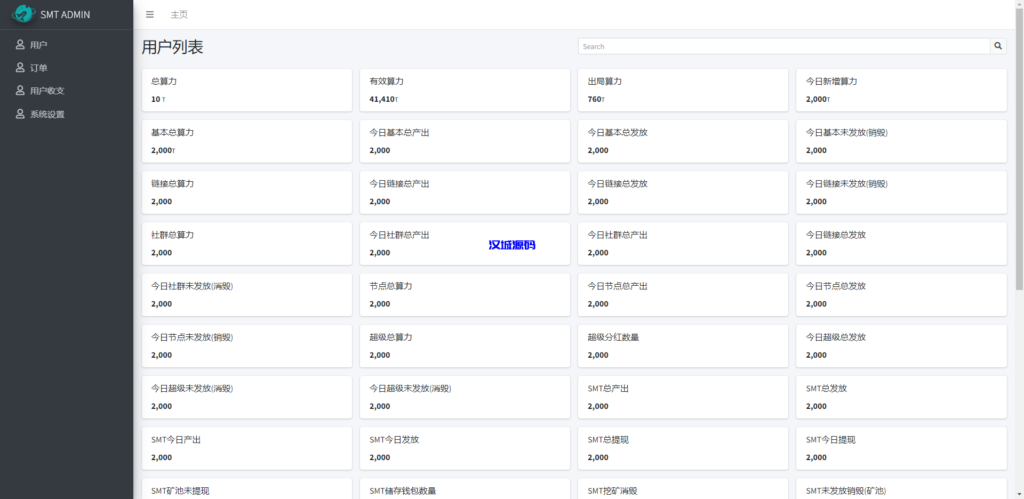Select the SMT储存钱包数量 card title

click(403, 491)
